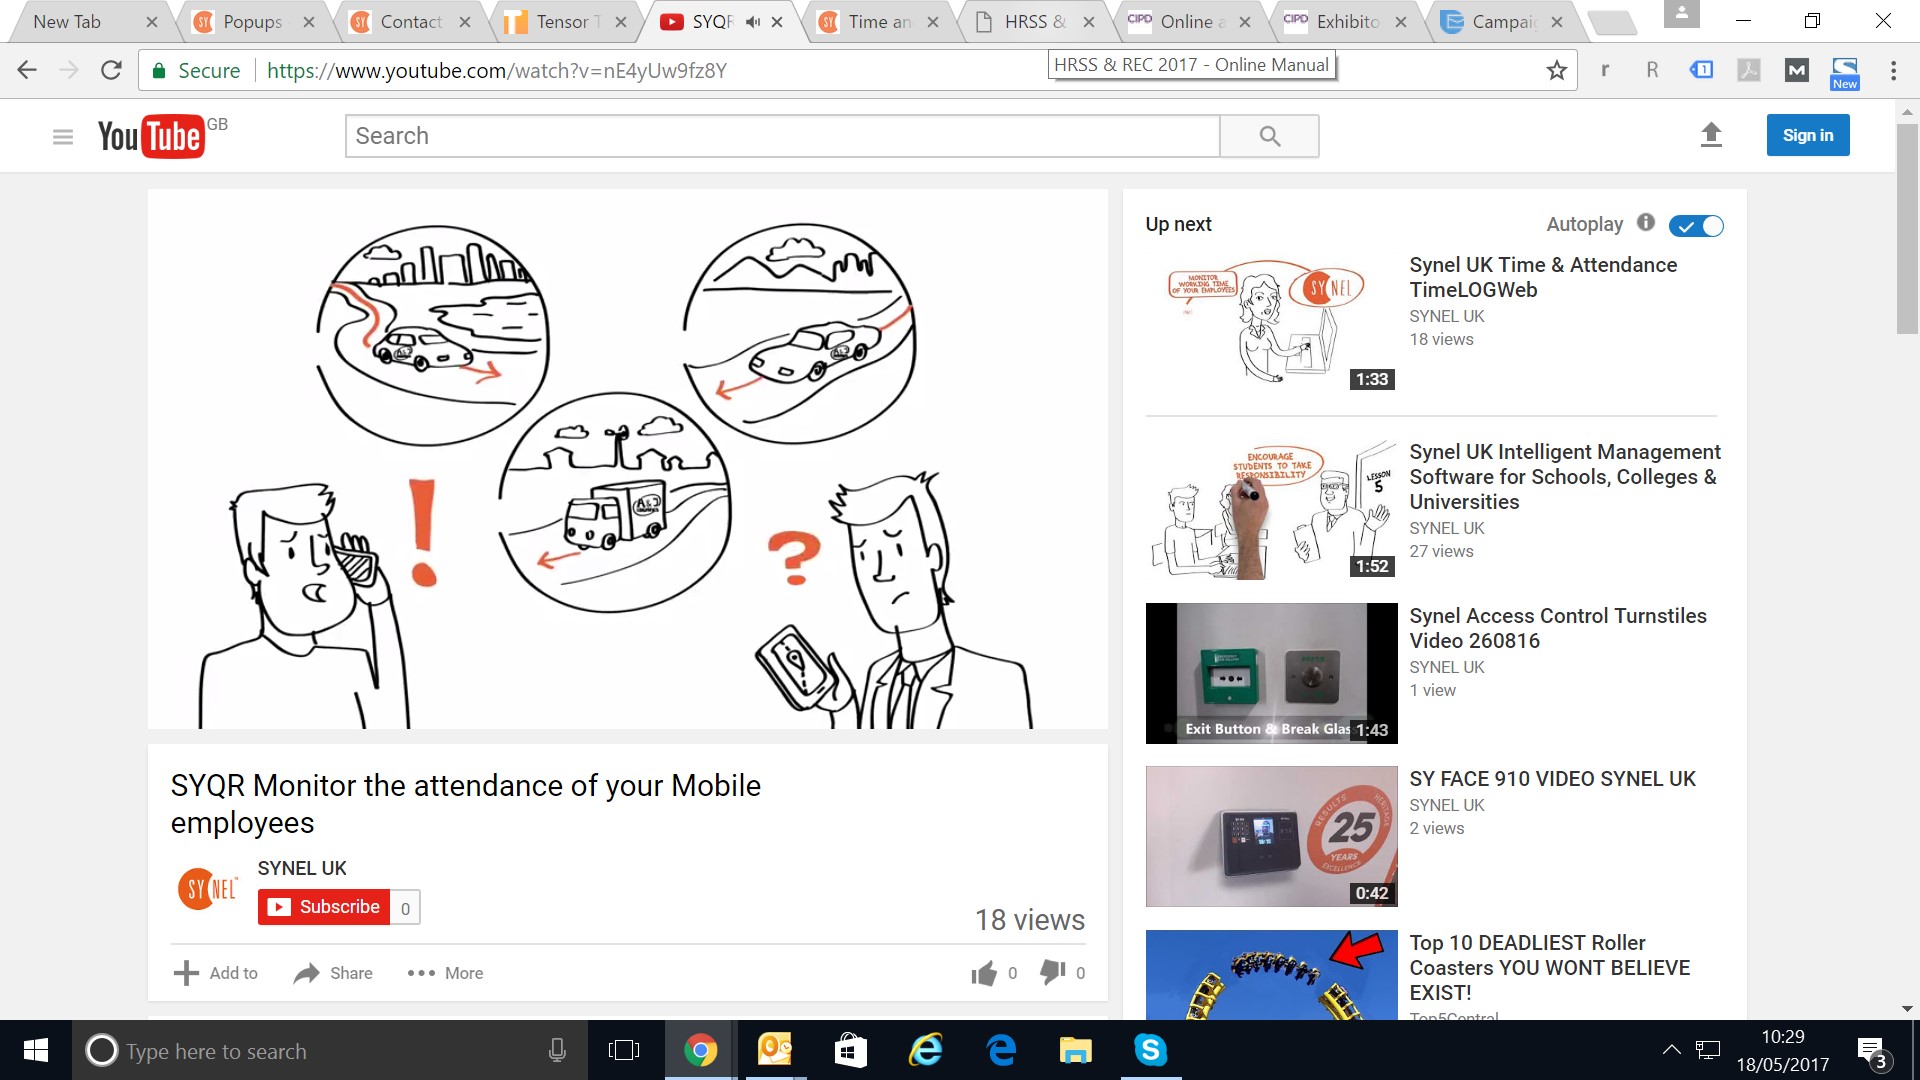Like the video with thumbs up
This screenshot has width=1920, height=1080.
point(984,973)
